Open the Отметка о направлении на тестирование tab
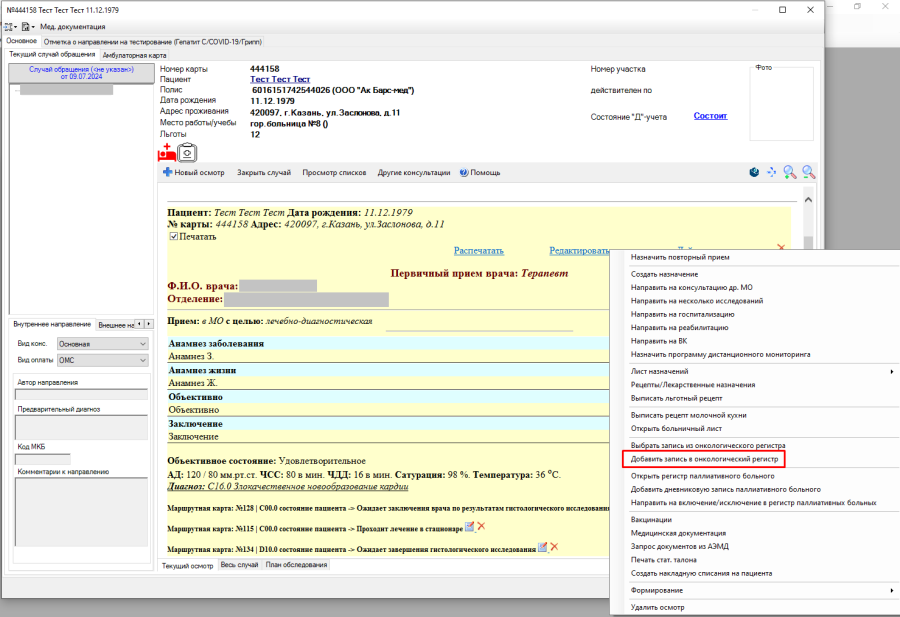This screenshot has height=617, width=900. click(153, 42)
